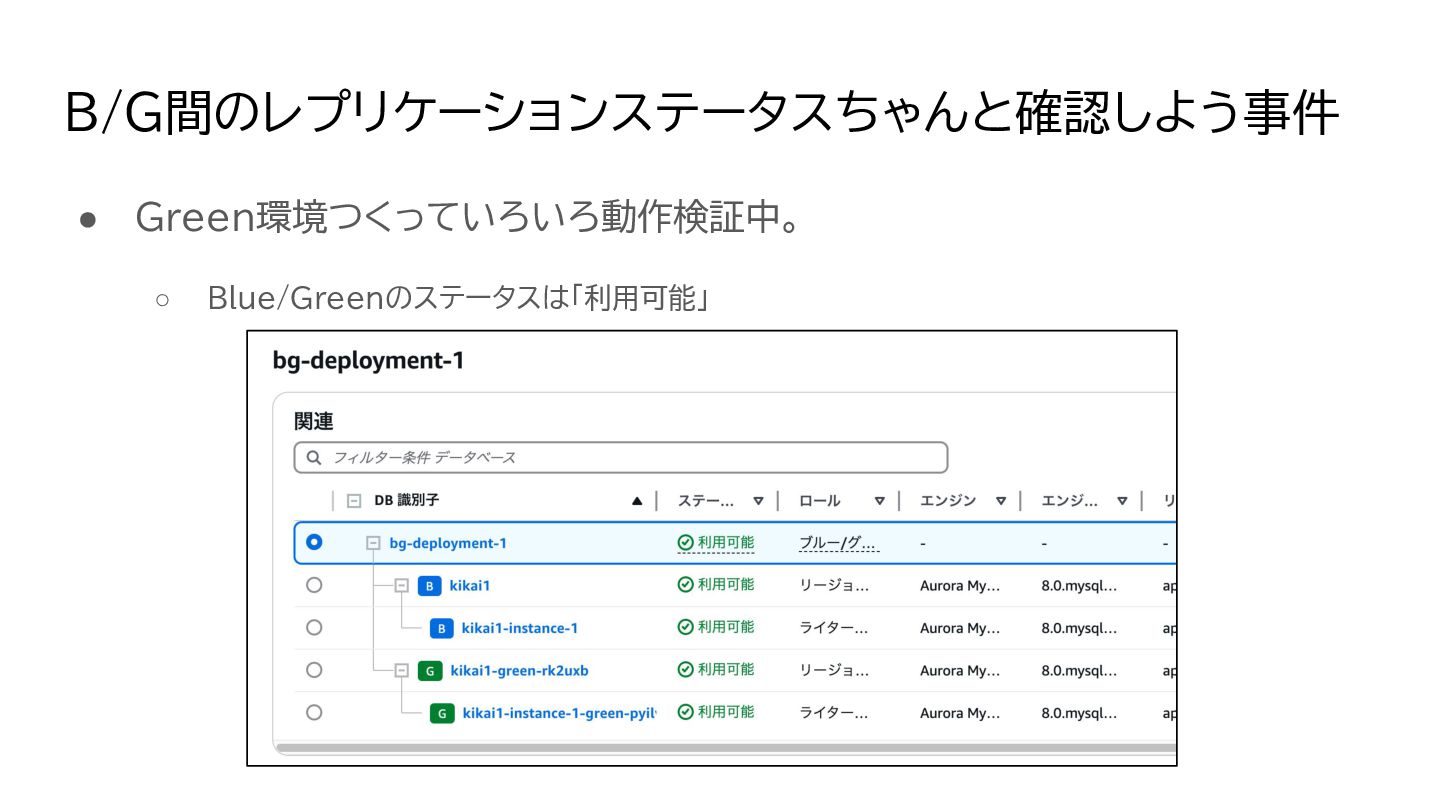
Task: Click the status check icon in the bg-deployment-1 row
Action: click(x=685, y=543)
